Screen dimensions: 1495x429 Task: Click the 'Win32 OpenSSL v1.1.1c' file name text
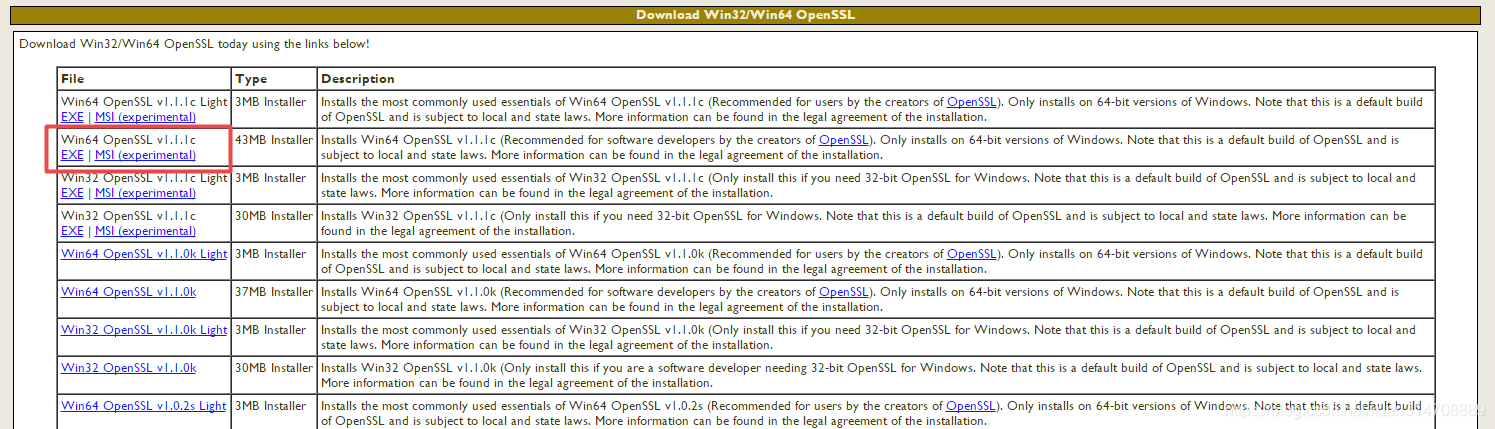point(128,216)
